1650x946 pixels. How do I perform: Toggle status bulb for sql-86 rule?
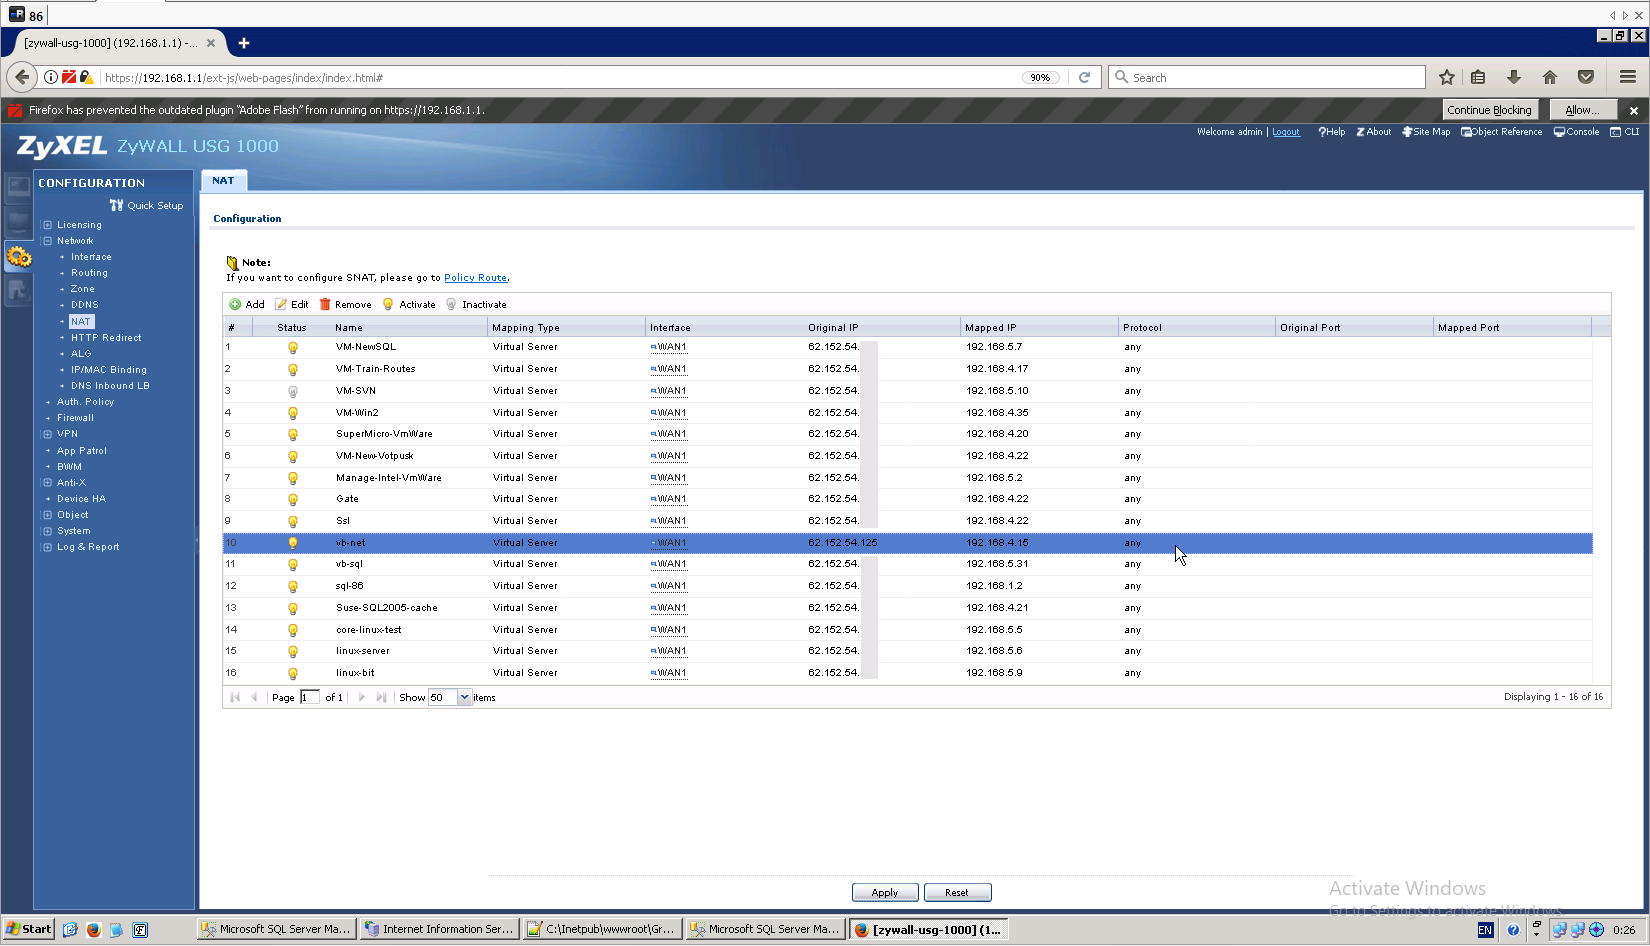pyautogui.click(x=293, y=586)
